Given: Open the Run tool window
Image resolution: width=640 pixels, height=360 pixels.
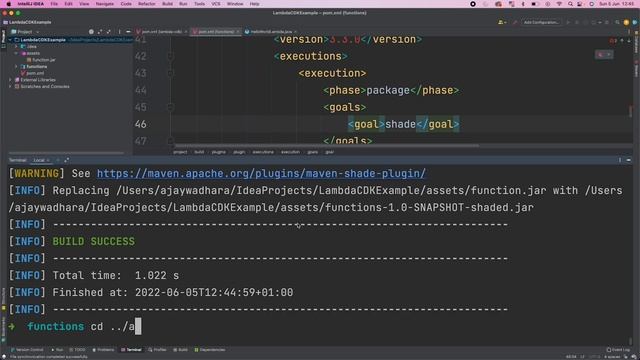Looking at the screenshot, I should [x=57, y=350].
